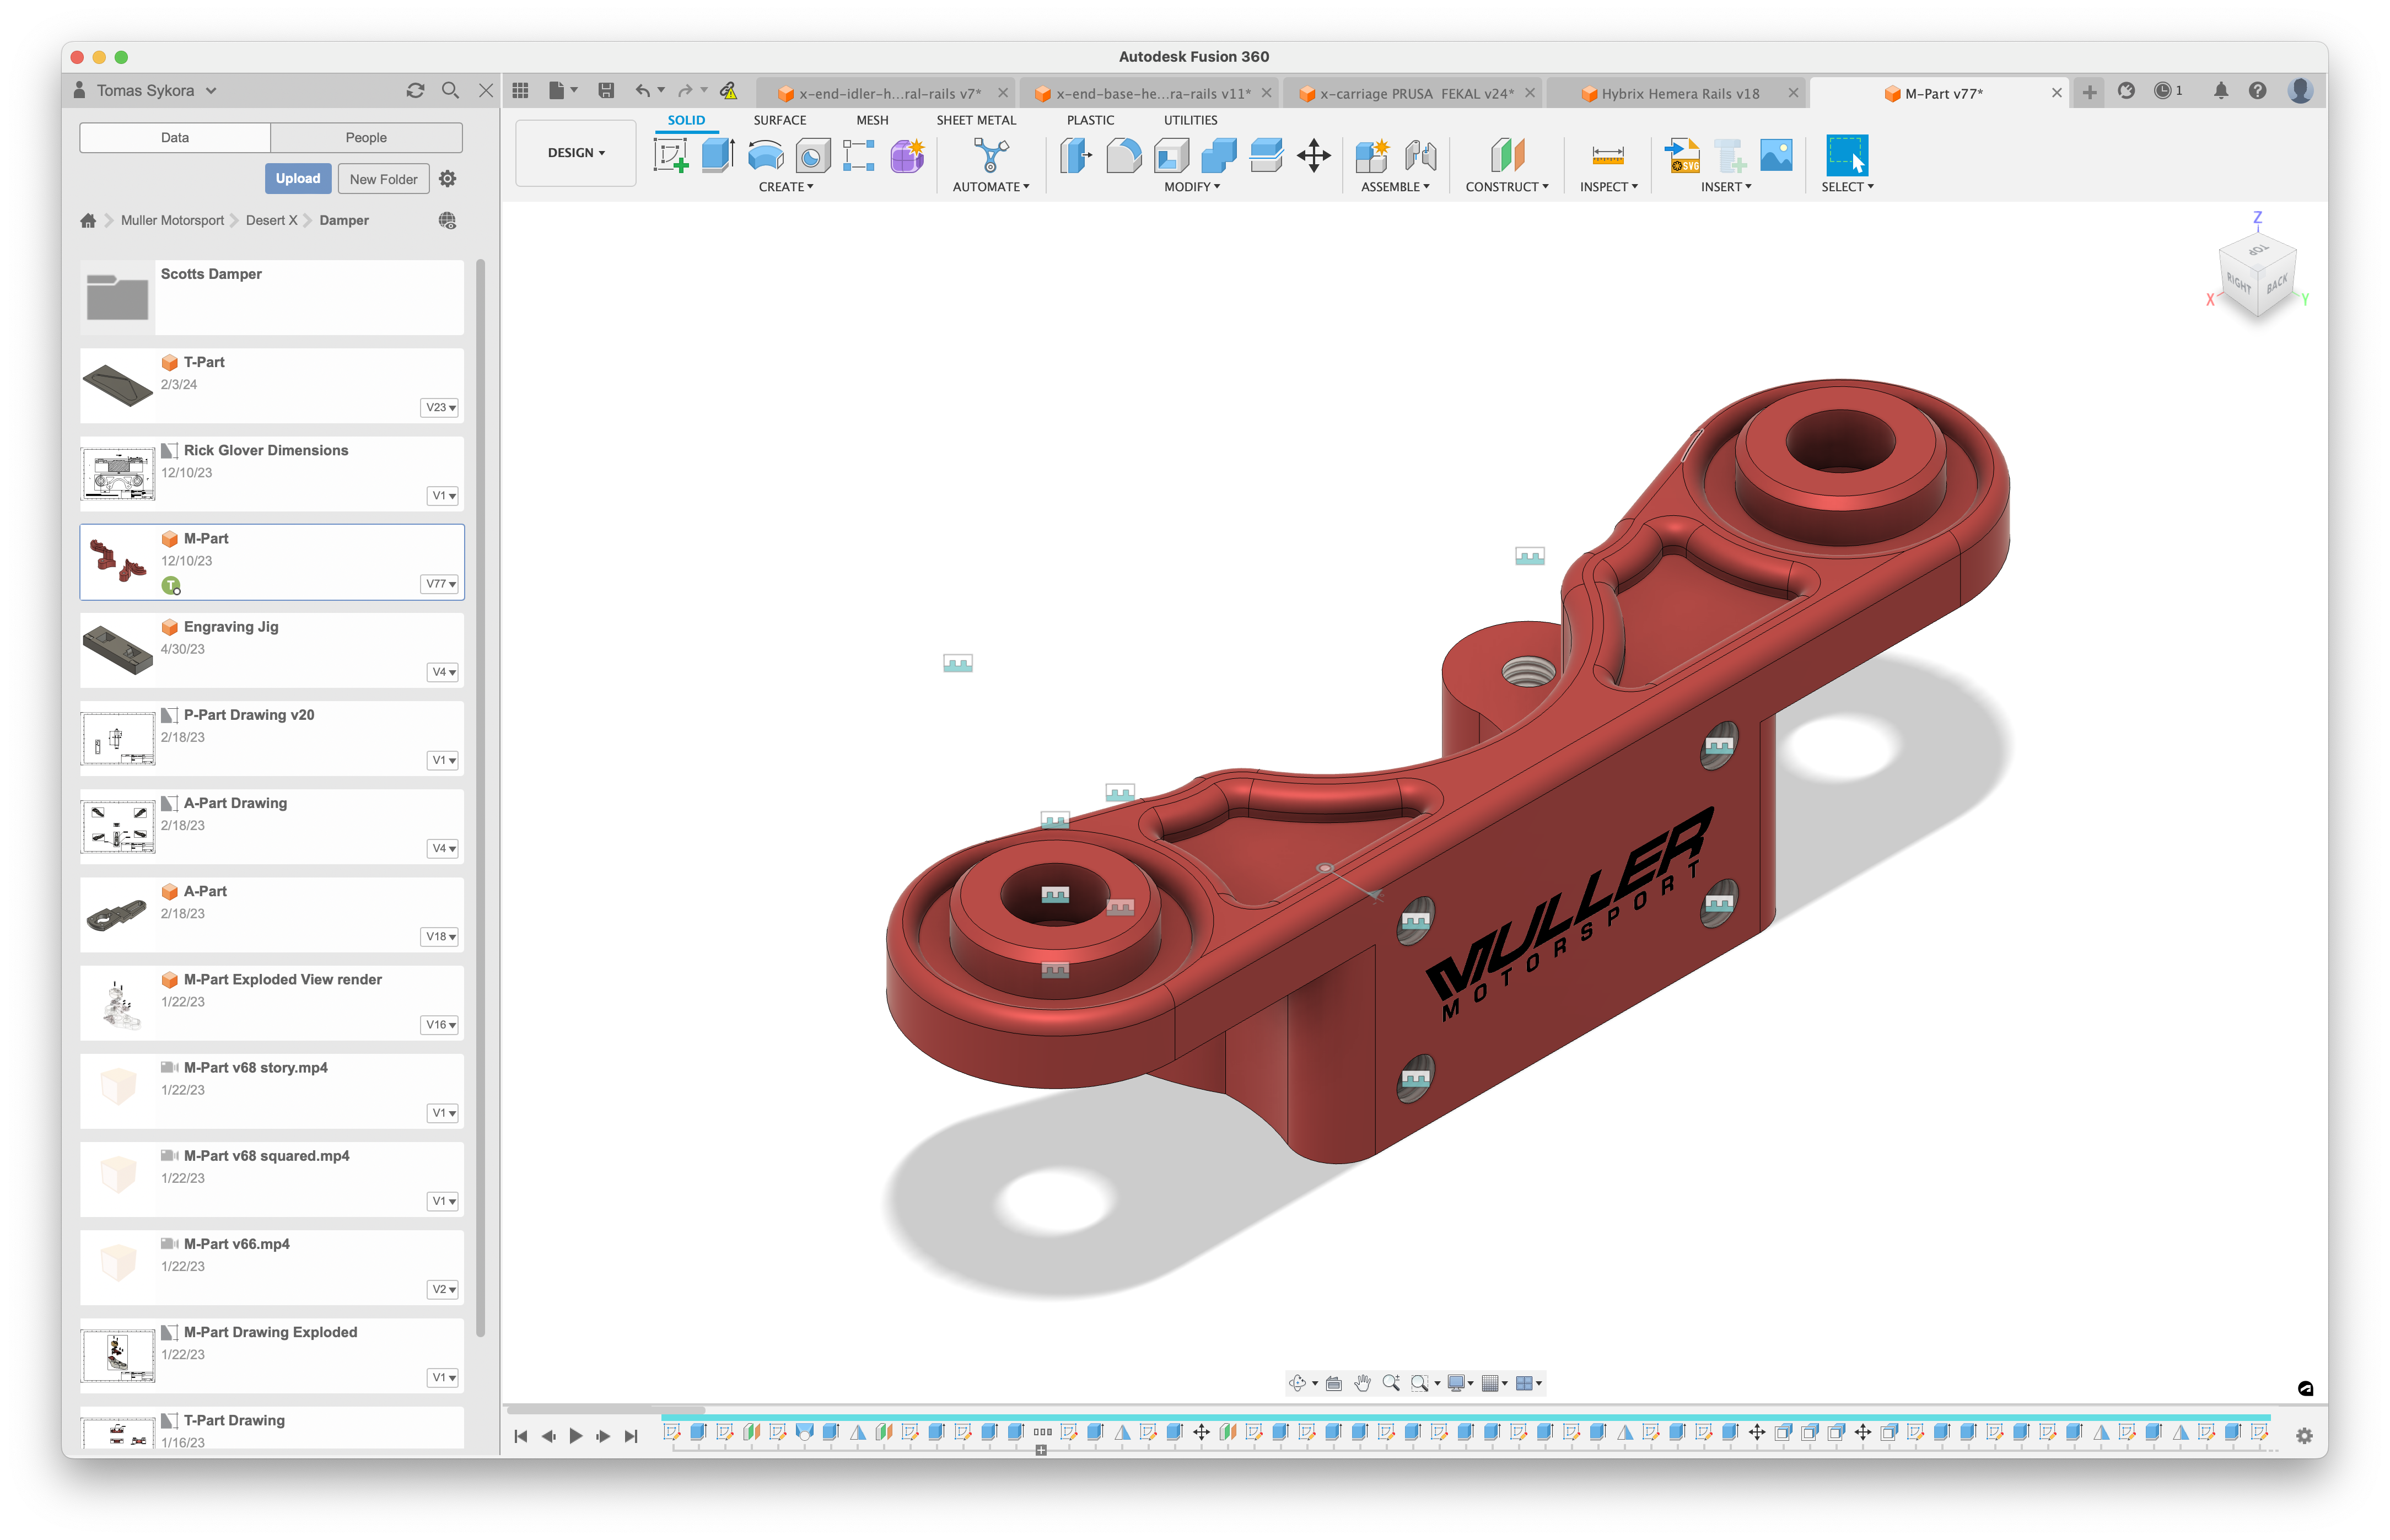Open the Hybrix Hemera Rails v18 document tab

1679,94
